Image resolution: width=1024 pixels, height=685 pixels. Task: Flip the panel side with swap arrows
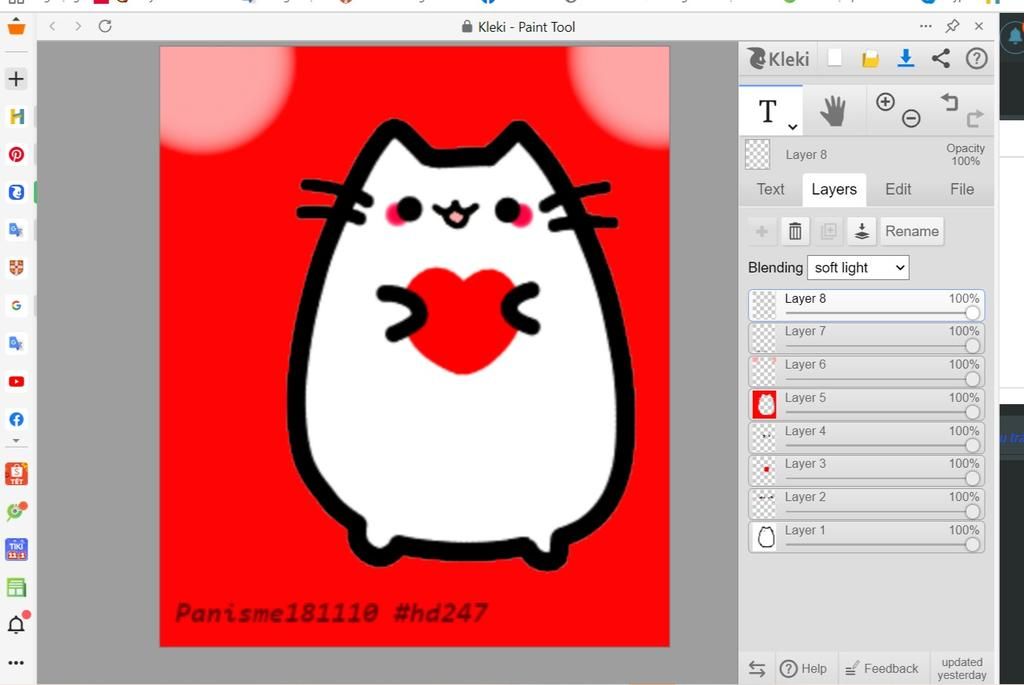pos(757,669)
